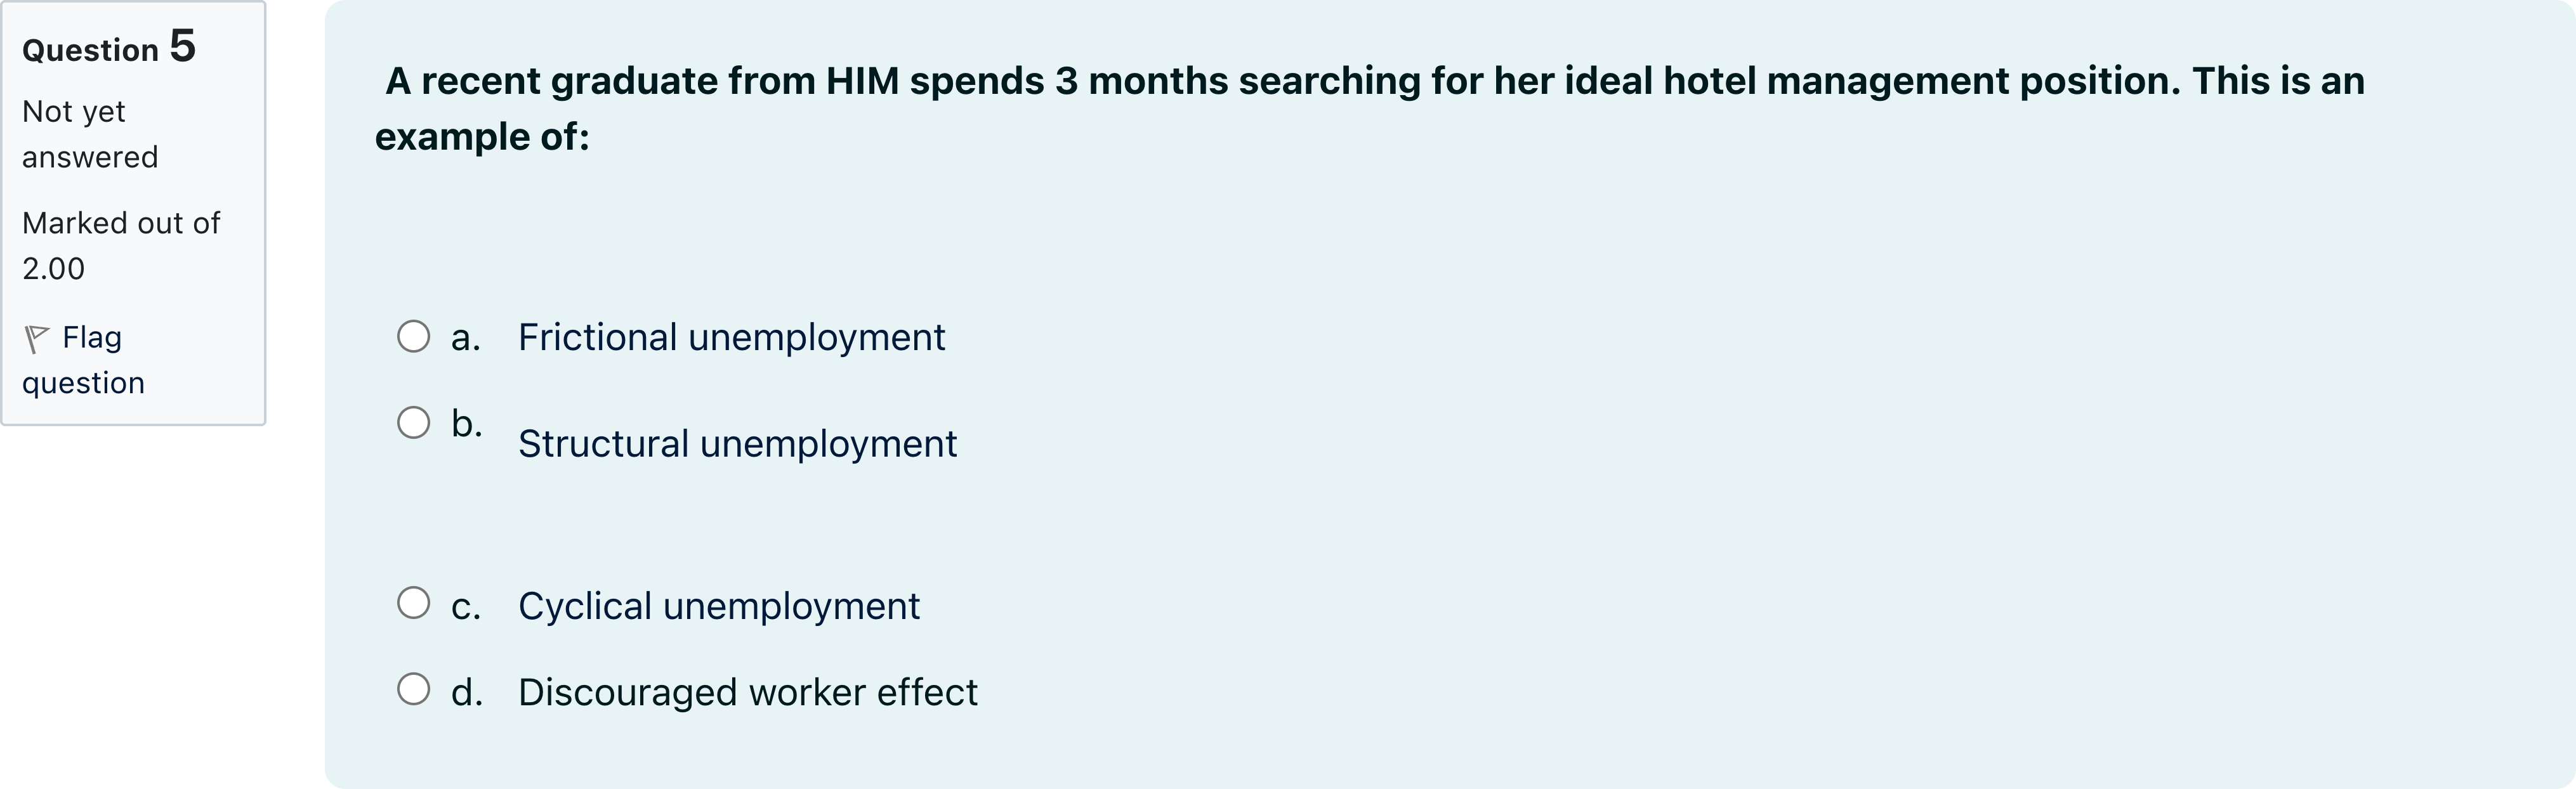Click the Marked out of 2.00 text
The height and width of the screenshot is (789, 2576).
[120, 245]
